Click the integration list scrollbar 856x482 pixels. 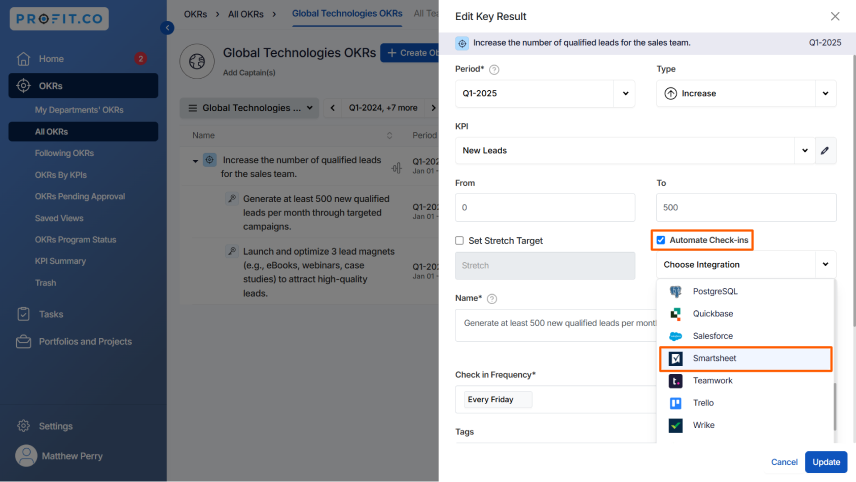(834, 407)
